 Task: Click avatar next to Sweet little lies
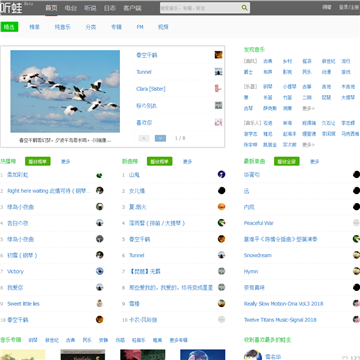coord(99,303)
